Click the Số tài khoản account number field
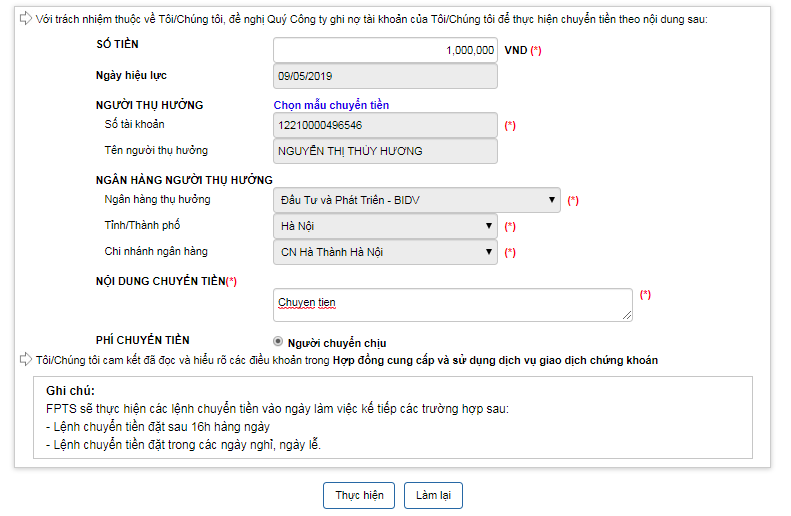 [385, 125]
